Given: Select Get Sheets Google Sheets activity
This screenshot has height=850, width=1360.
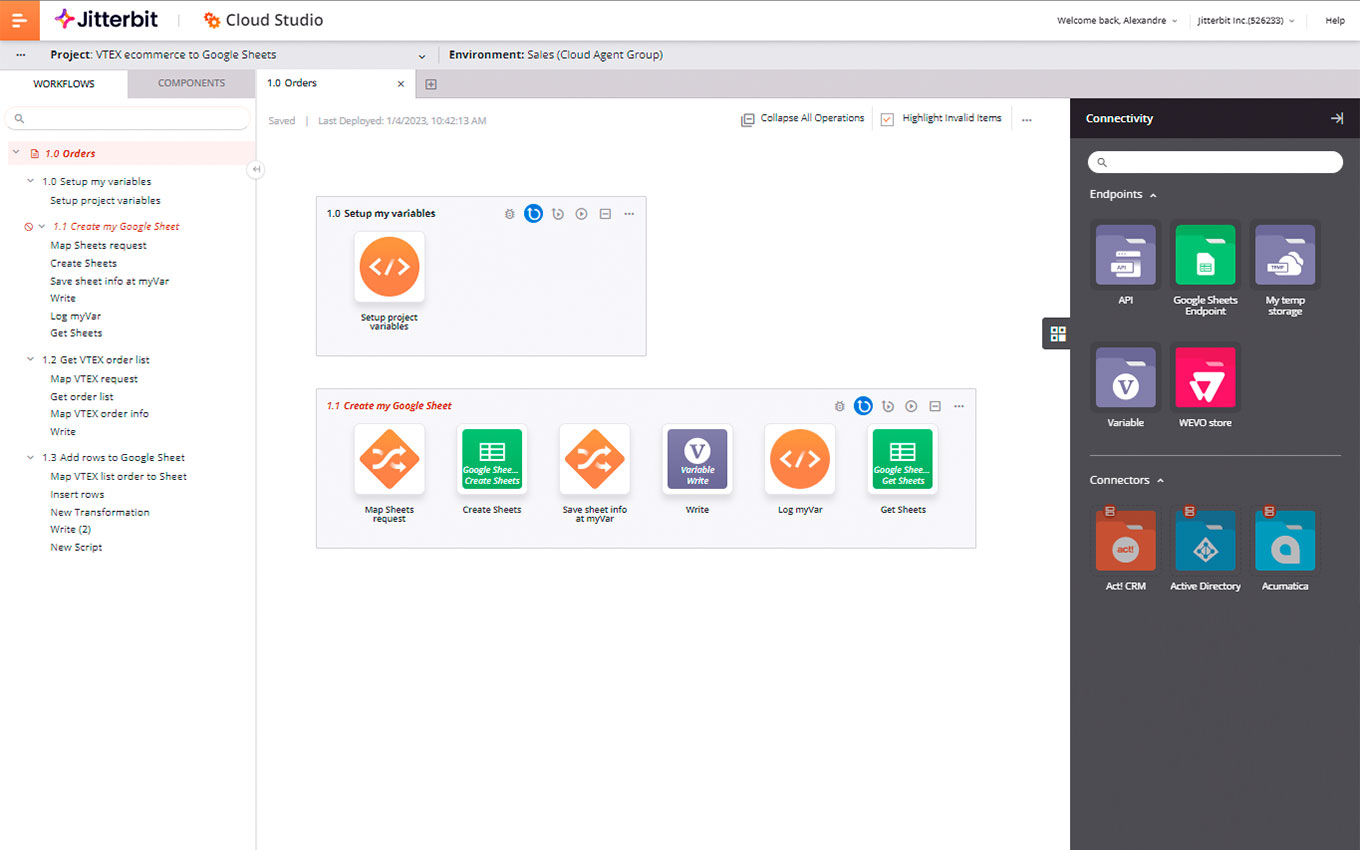Looking at the screenshot, I should 903,459.
